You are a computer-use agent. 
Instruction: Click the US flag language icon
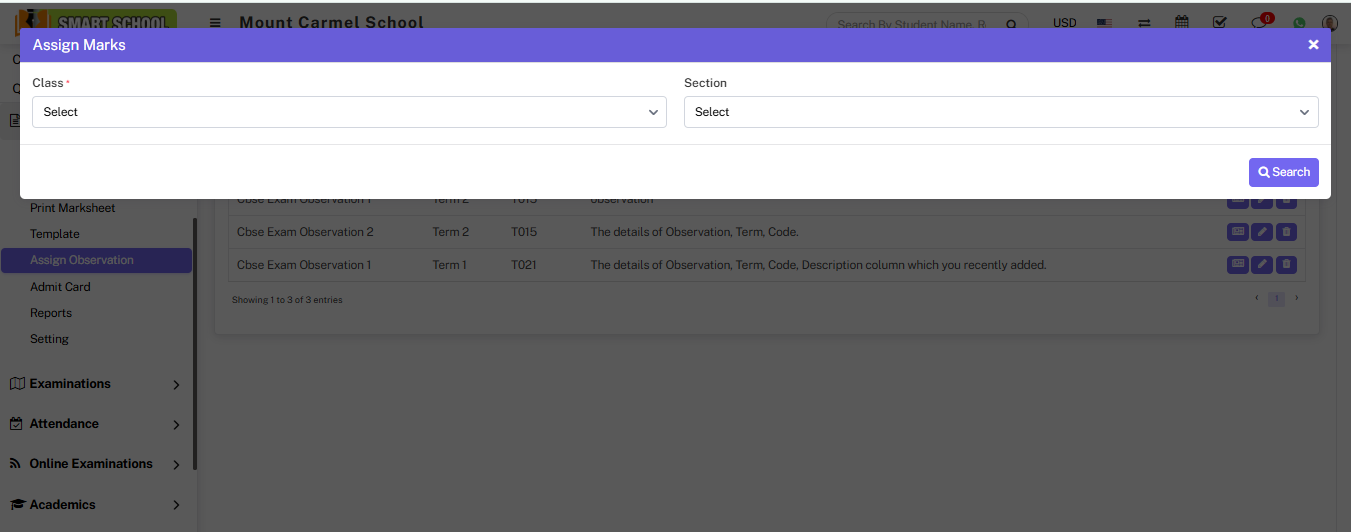1104,22
